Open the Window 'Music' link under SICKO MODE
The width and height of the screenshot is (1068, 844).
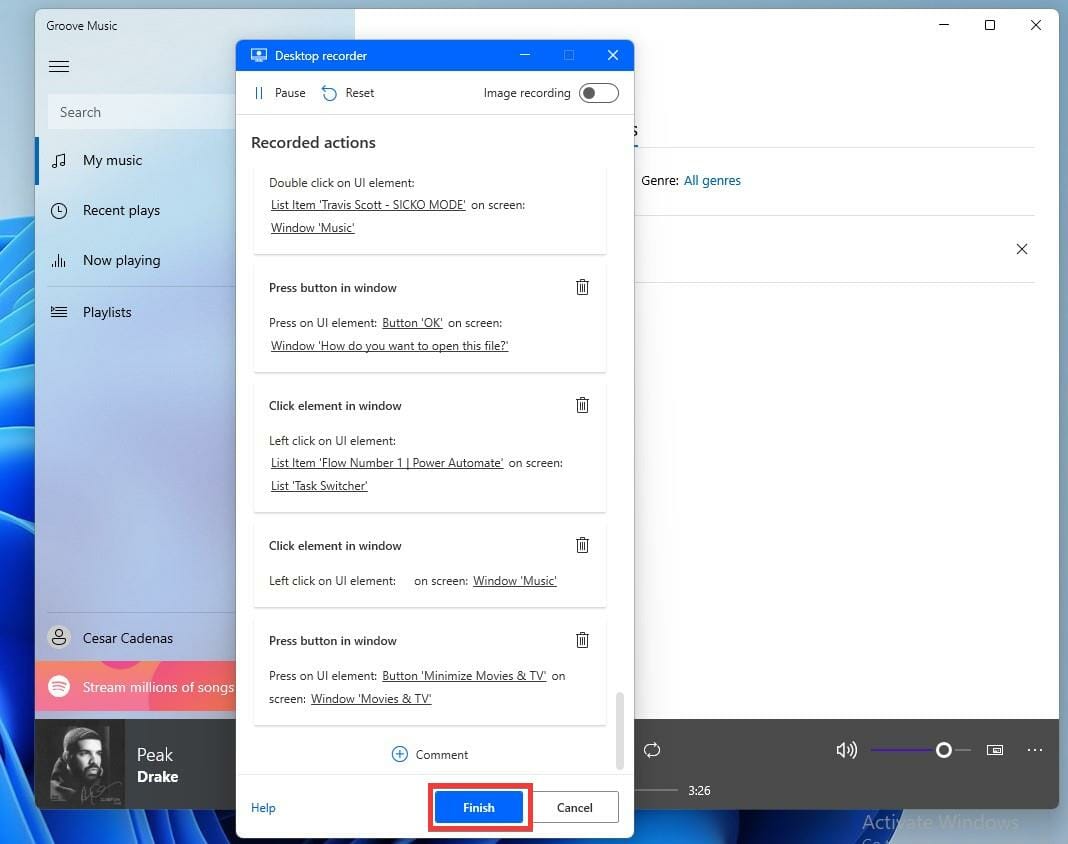click(x=313, y=228)
